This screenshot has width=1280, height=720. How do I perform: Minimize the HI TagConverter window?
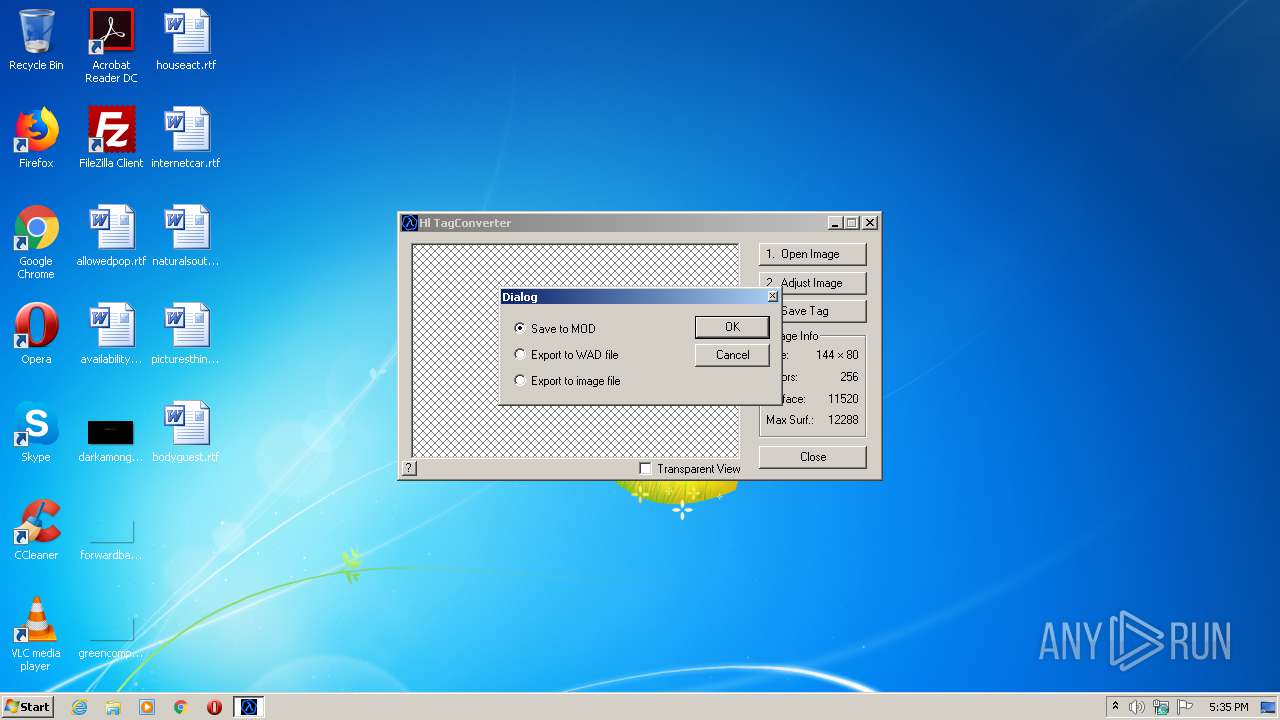835,223
